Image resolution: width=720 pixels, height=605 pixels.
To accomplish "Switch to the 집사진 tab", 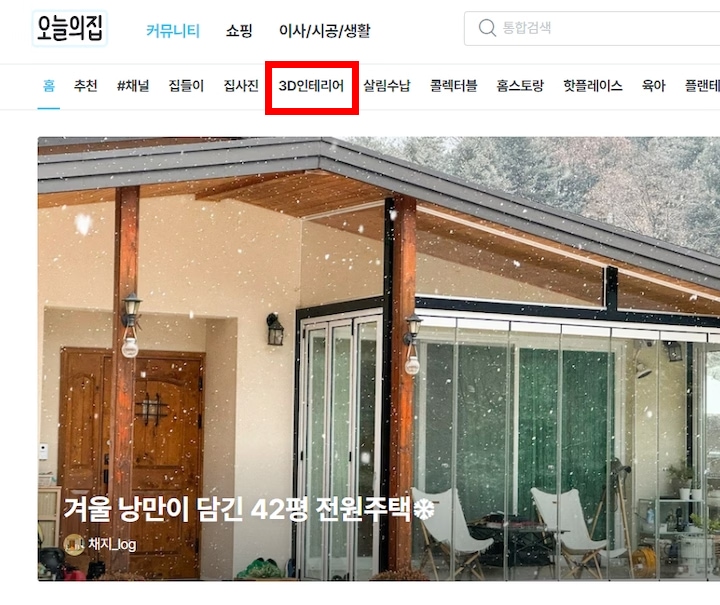I will pyautogui.click(x=241, y=86).
